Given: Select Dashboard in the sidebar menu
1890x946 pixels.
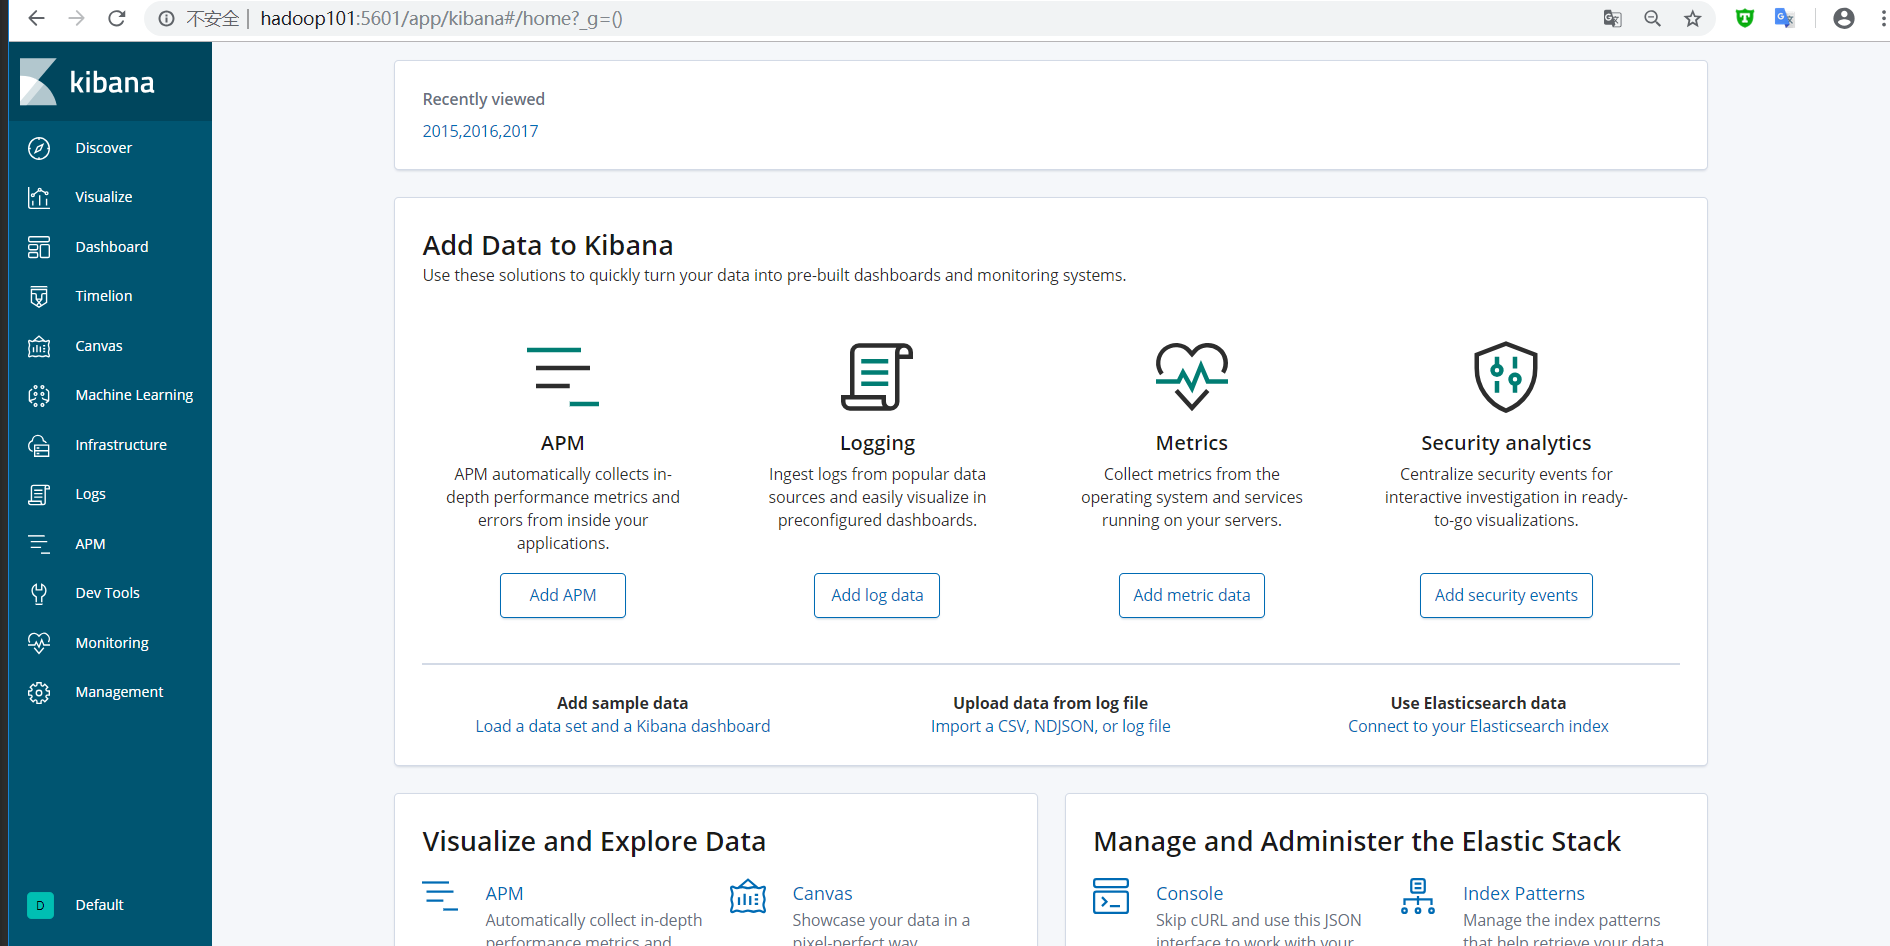Looking at the screenshot, I should pos(110,247).
